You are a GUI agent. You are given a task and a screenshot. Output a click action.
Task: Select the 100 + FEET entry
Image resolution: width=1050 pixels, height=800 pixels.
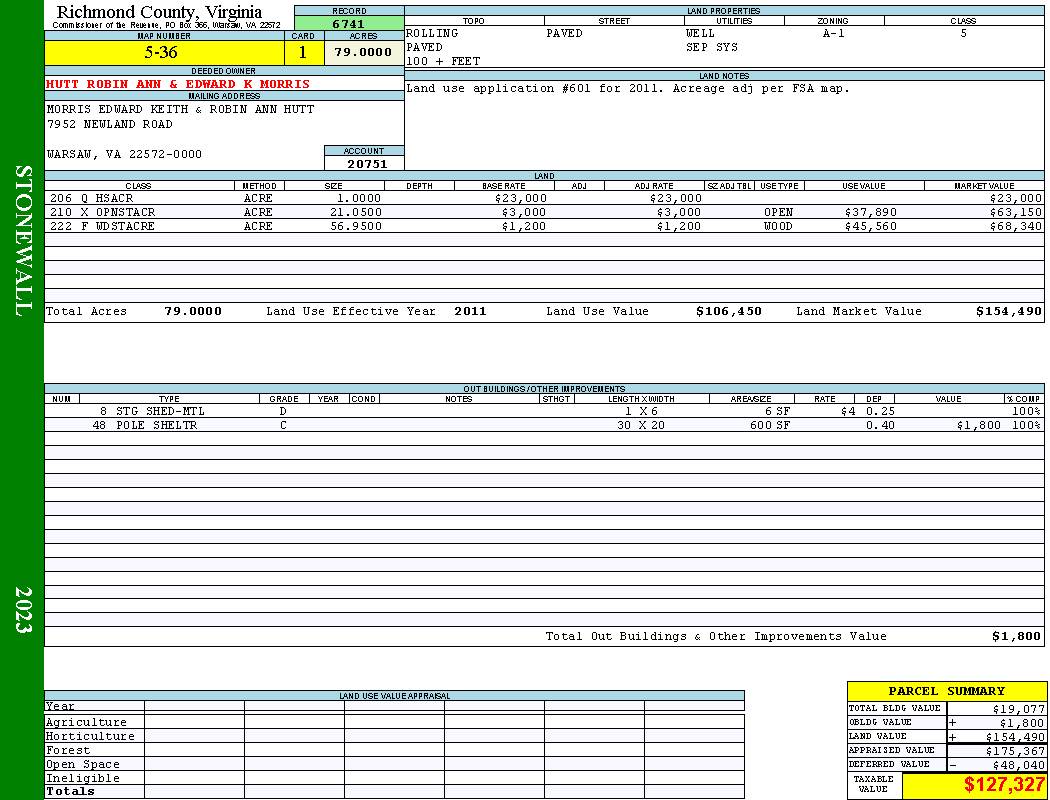tap(443, 62)
